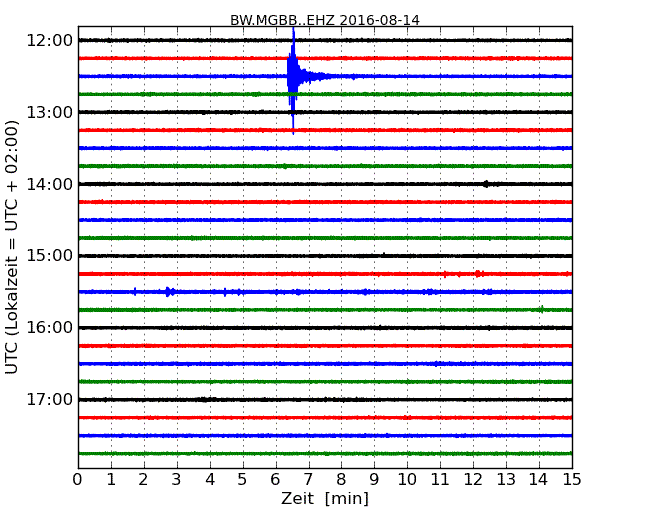Select the 14:00 time axis label
The height and width of the screenshot is (520, 650).
coord(49,184)
